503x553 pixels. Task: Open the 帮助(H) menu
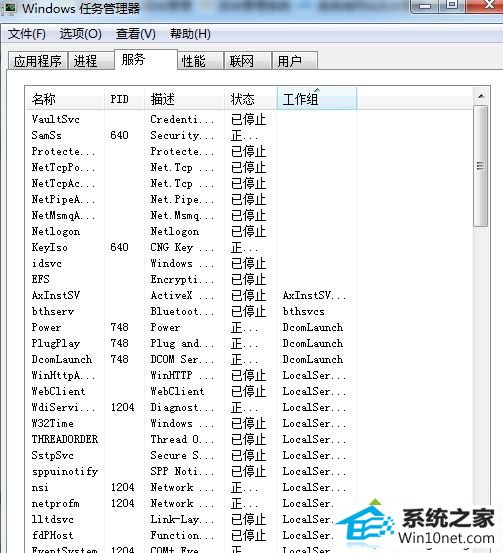(x=190, y=34)
